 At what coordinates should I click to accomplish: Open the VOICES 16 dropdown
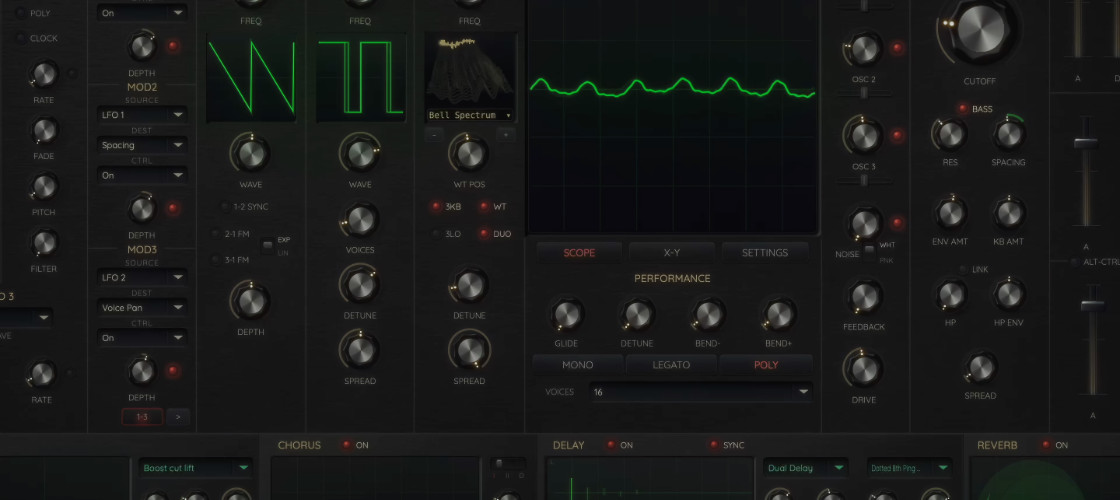[701, 392]
